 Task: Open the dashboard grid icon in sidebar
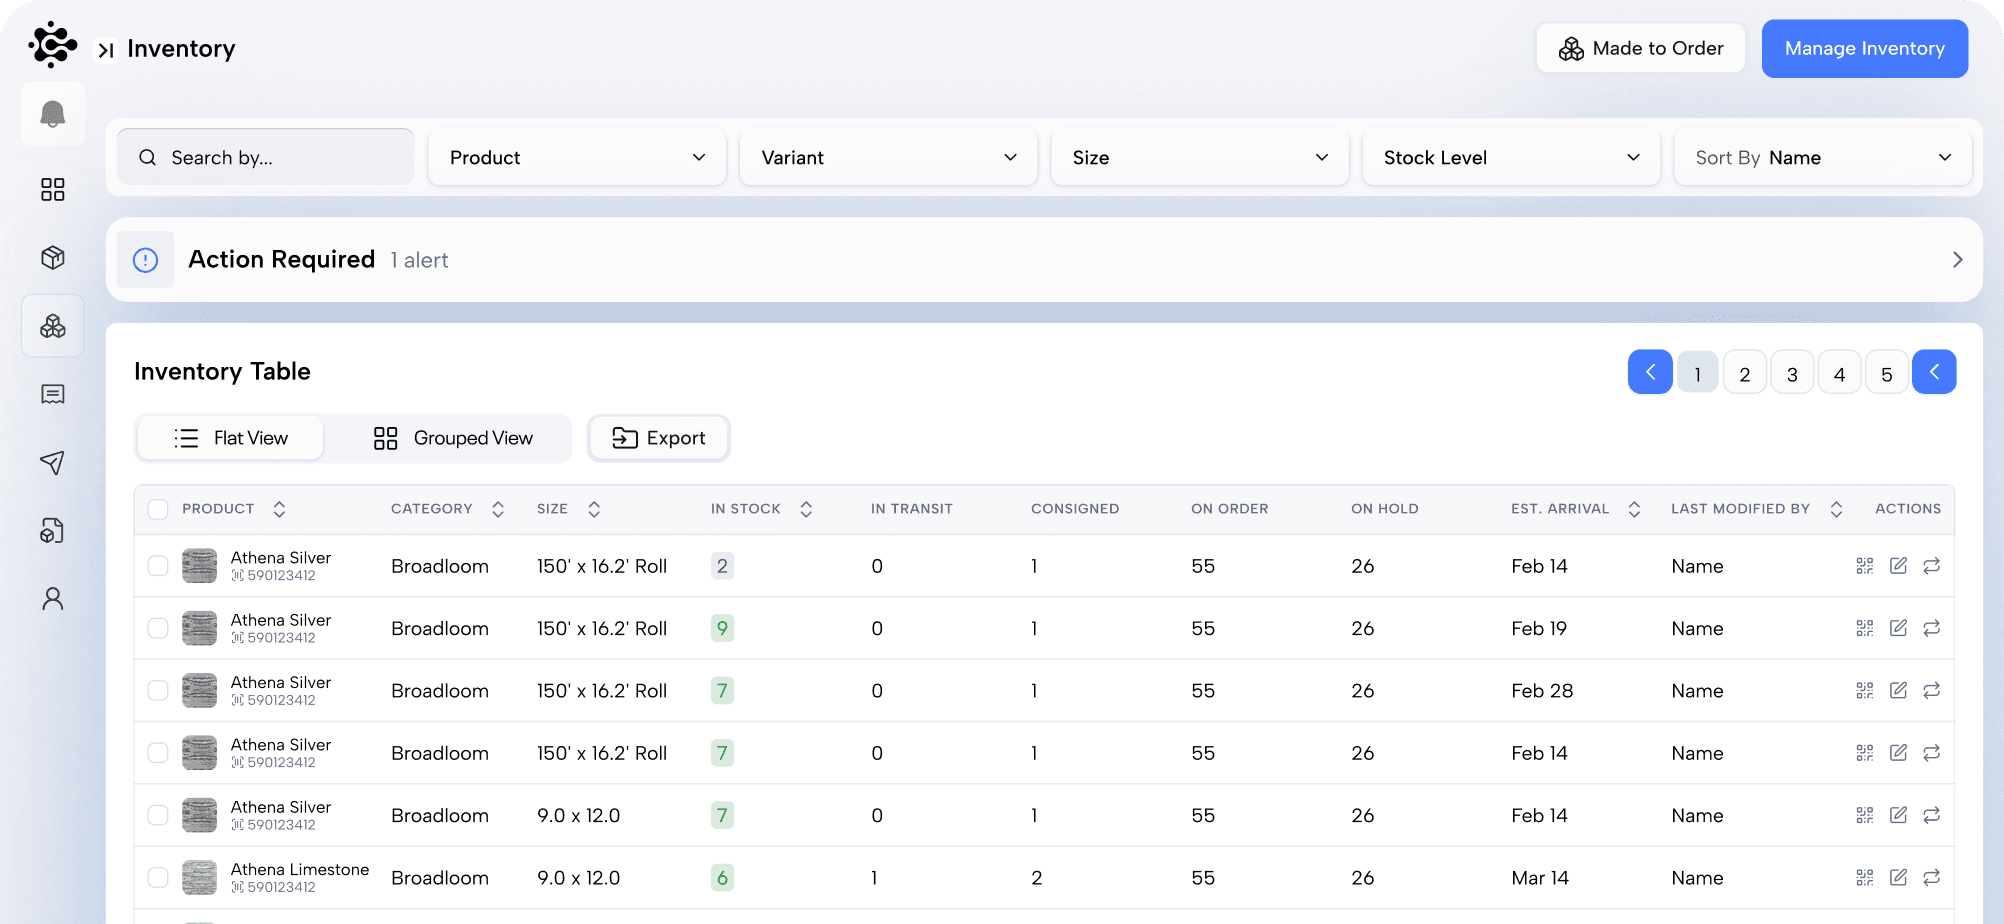pyautogui.click(x=53, y=189)
